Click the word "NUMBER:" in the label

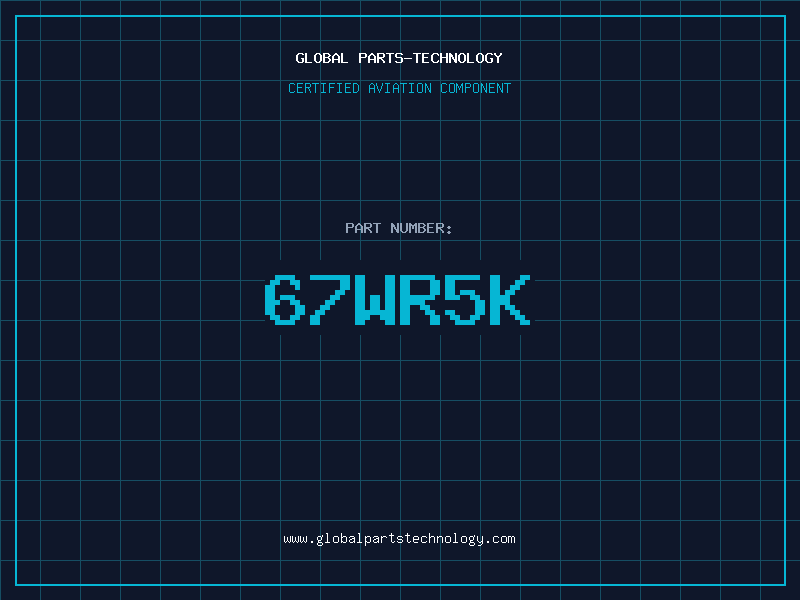pyautogui.click(x=422, y=228)
